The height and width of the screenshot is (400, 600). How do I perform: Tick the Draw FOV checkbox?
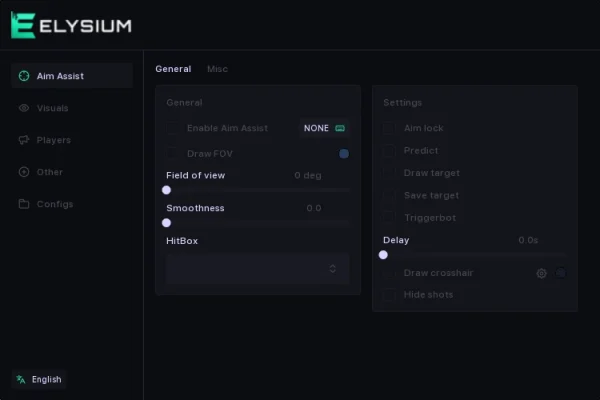(172, 153)
